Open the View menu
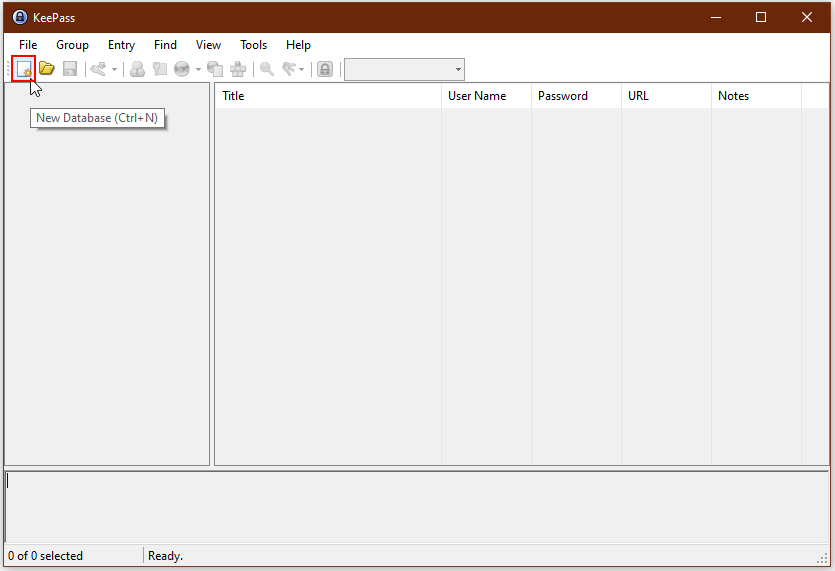835x571 pixels. pyautogui.click(x=208, y=45)
